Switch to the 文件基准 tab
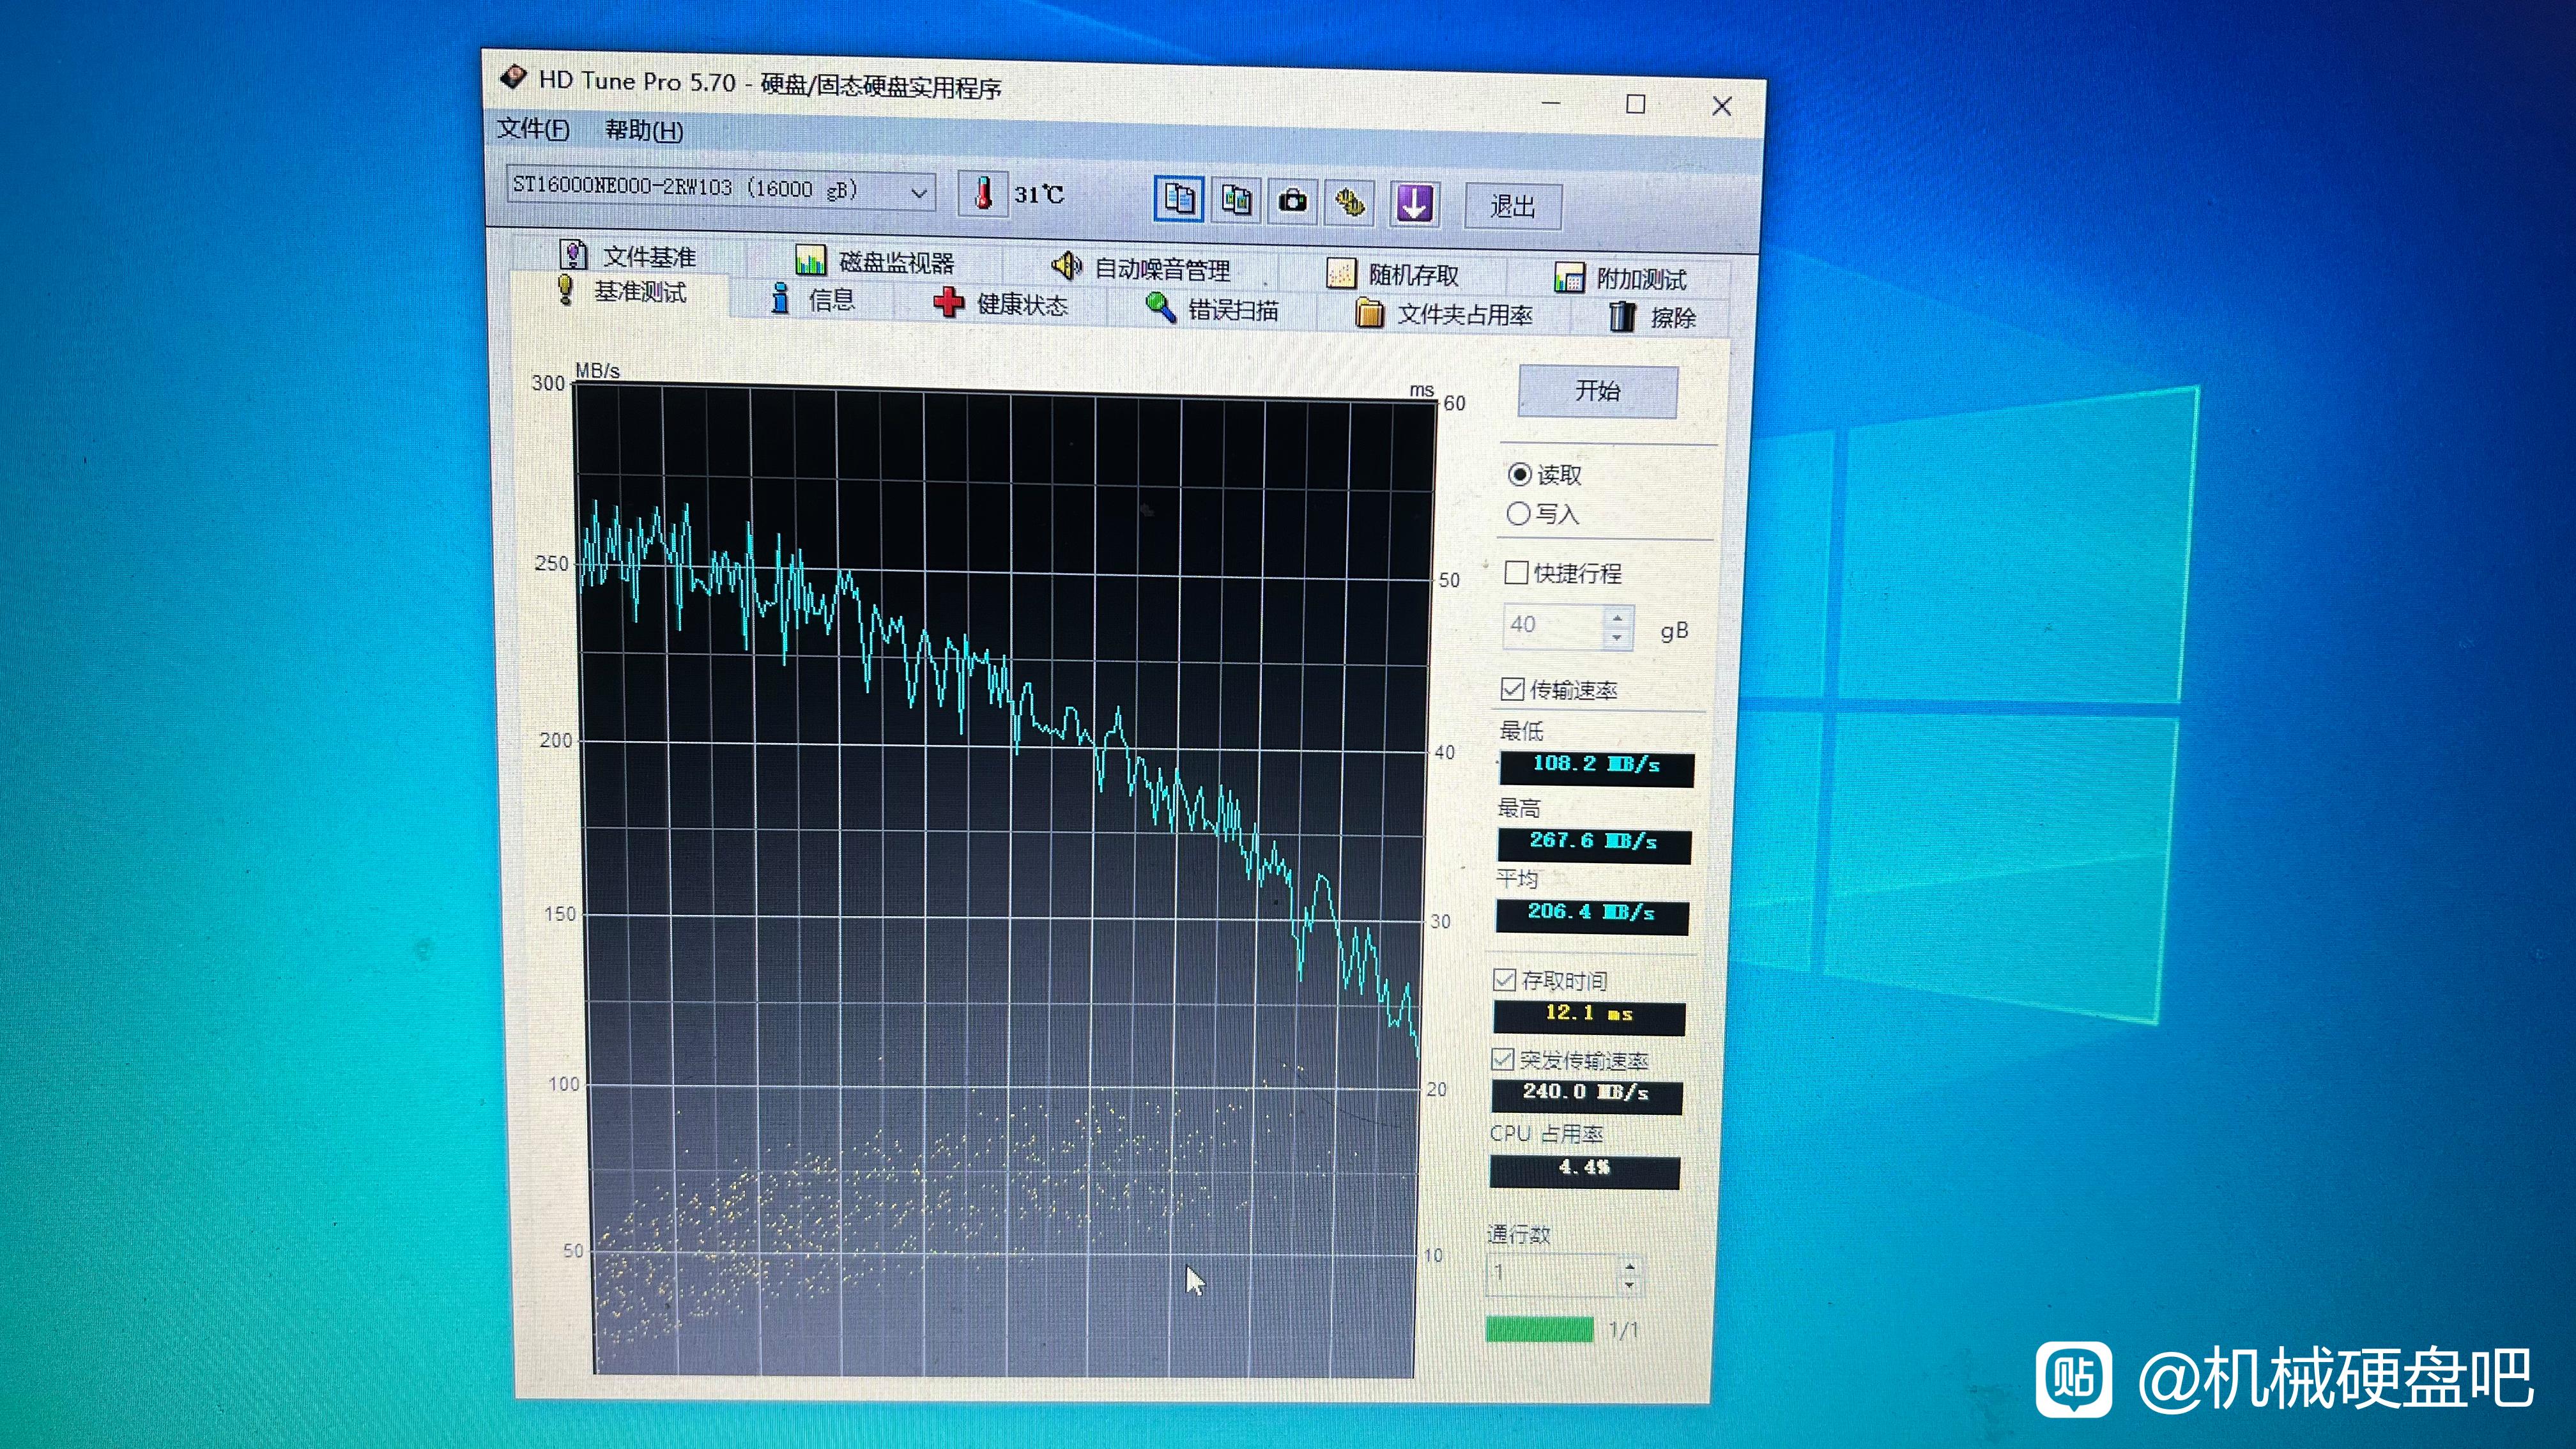This screenshot has width=2576, height=1449. pos(629,256)
